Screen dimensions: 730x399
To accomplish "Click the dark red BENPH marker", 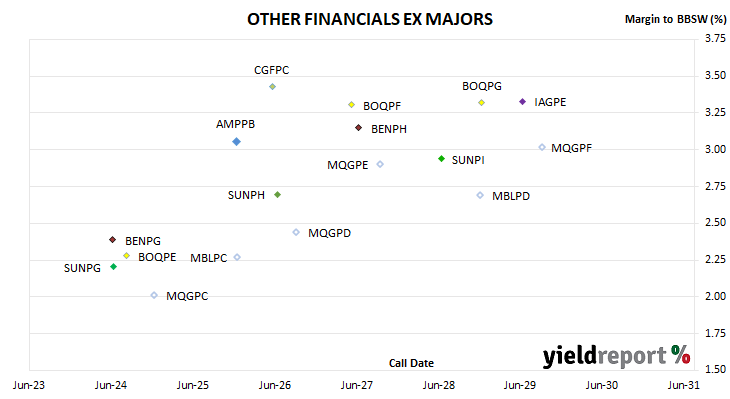I will (358, 128).
